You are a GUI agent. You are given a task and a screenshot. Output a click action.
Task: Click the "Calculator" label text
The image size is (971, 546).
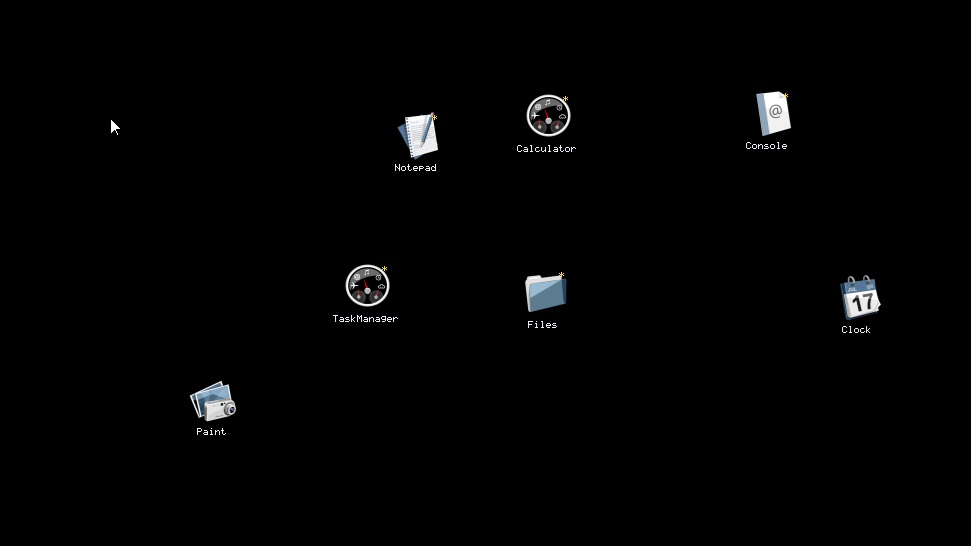pyautogui.click(x=546, y=149)
